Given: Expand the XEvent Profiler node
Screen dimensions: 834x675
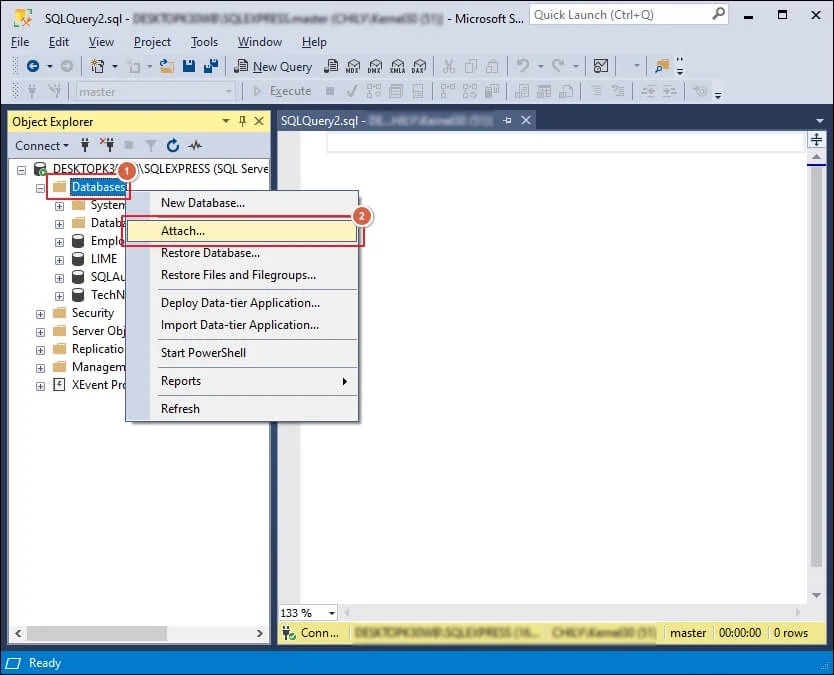Looking at the screenshot, I should tap(40, 386).
